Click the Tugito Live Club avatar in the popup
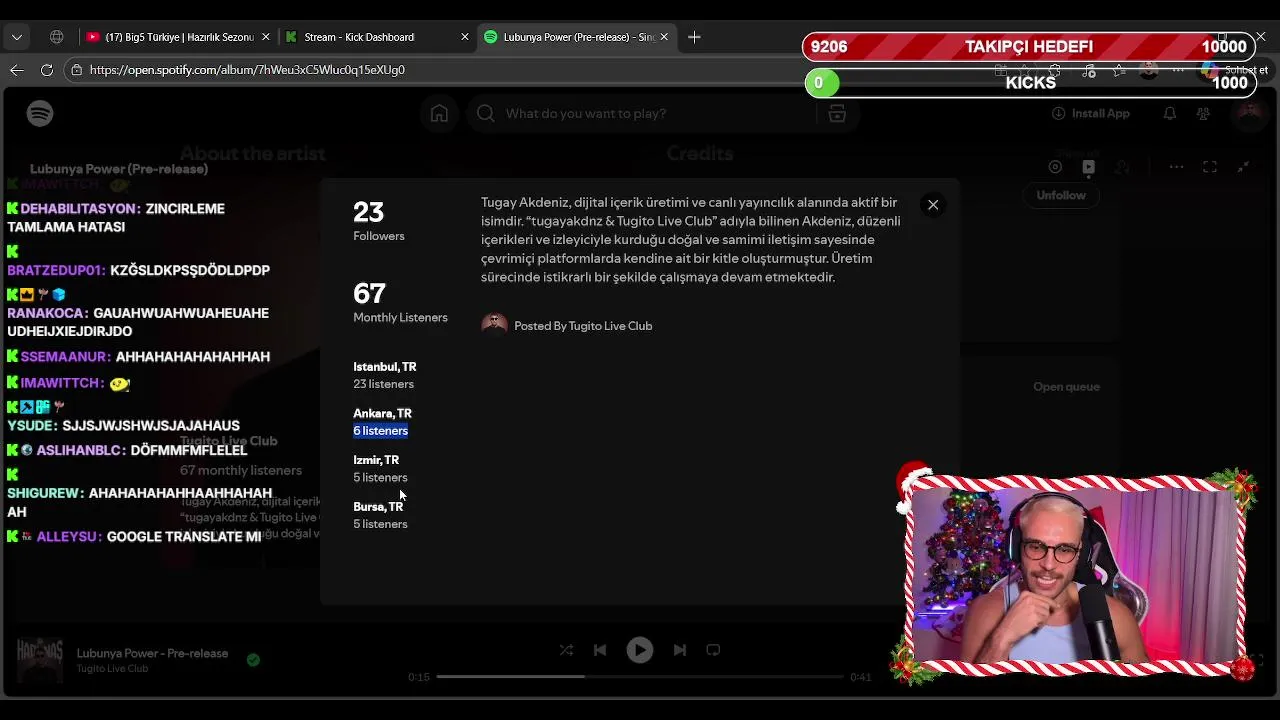The height and width of the screenshot is (720, 1280). click(494, 325)
